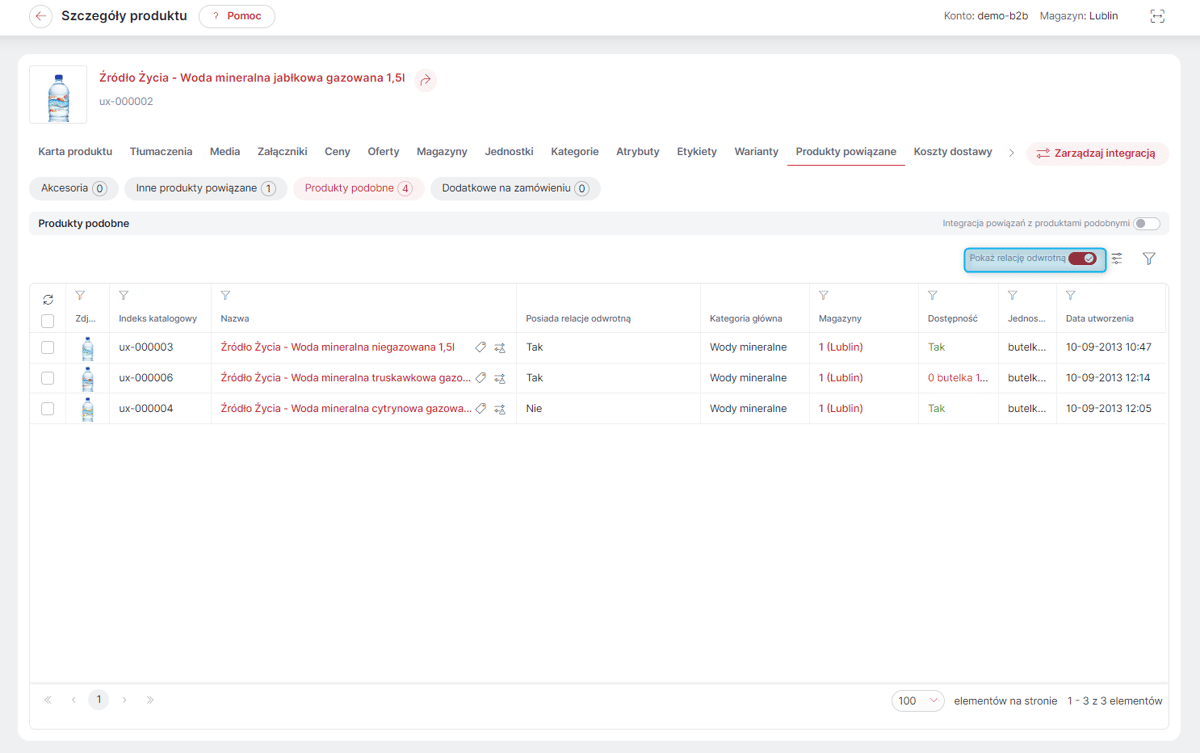Viewport: 1200px width, 753px height.
Task: Open the Warianty tab
Action: 756,152
